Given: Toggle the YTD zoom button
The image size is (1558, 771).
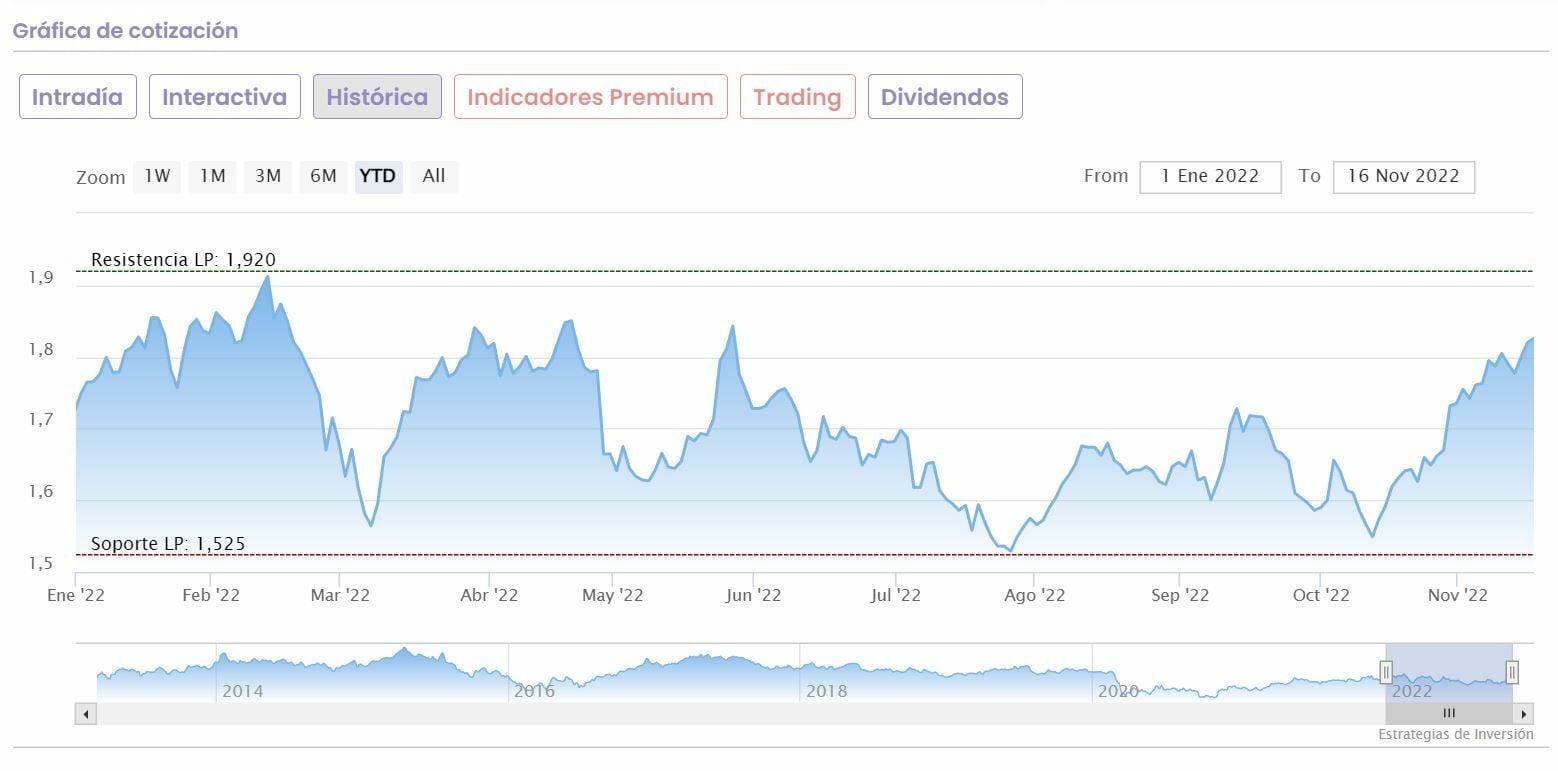Looking at the screenshot, I should click(x=378, y=177).
